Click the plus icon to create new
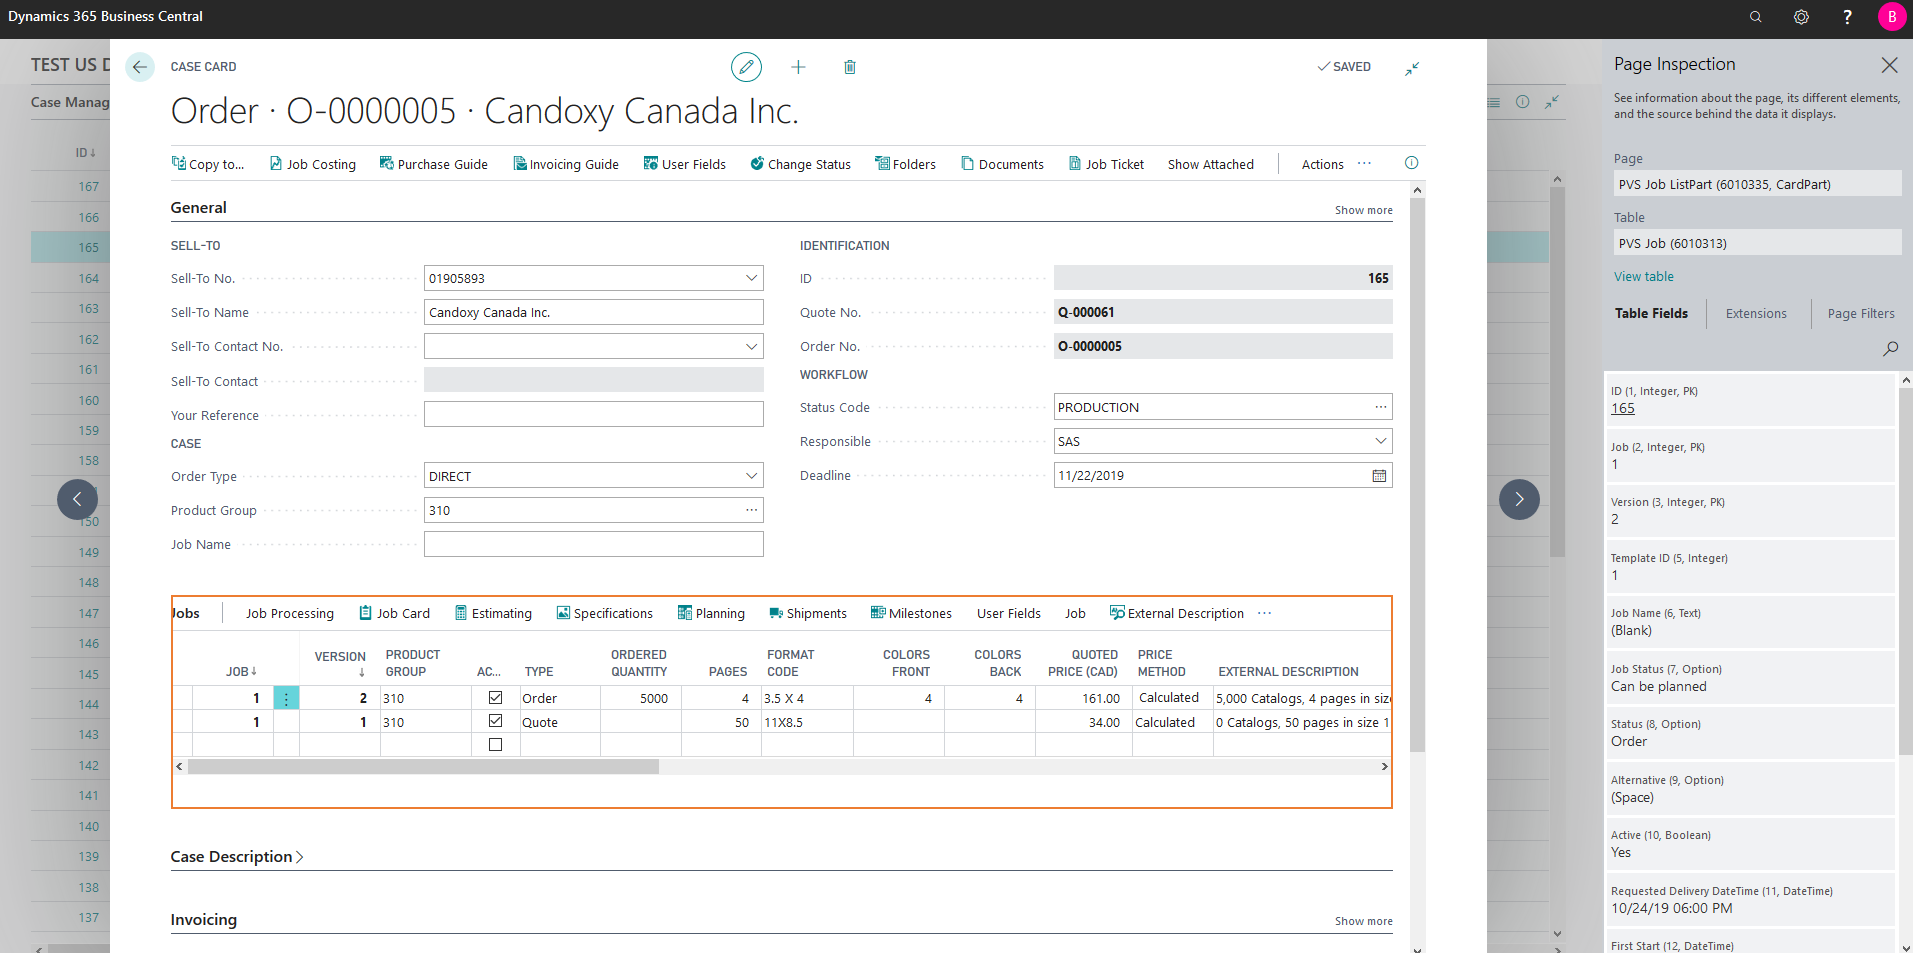1913x953 pixels. [x=798, y=67]
